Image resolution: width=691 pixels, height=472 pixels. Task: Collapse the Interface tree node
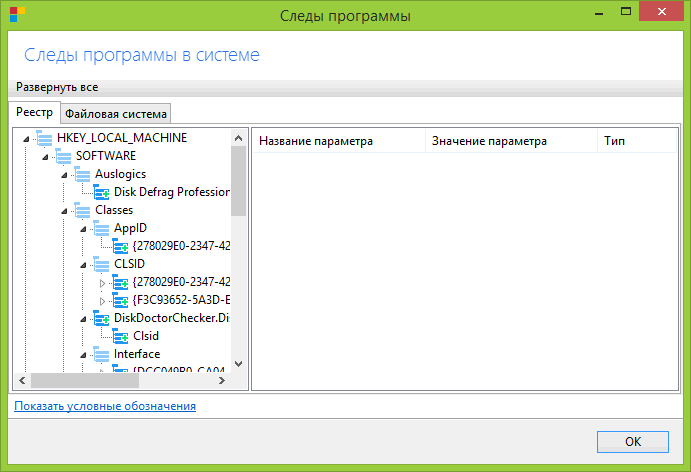point(82,355)
